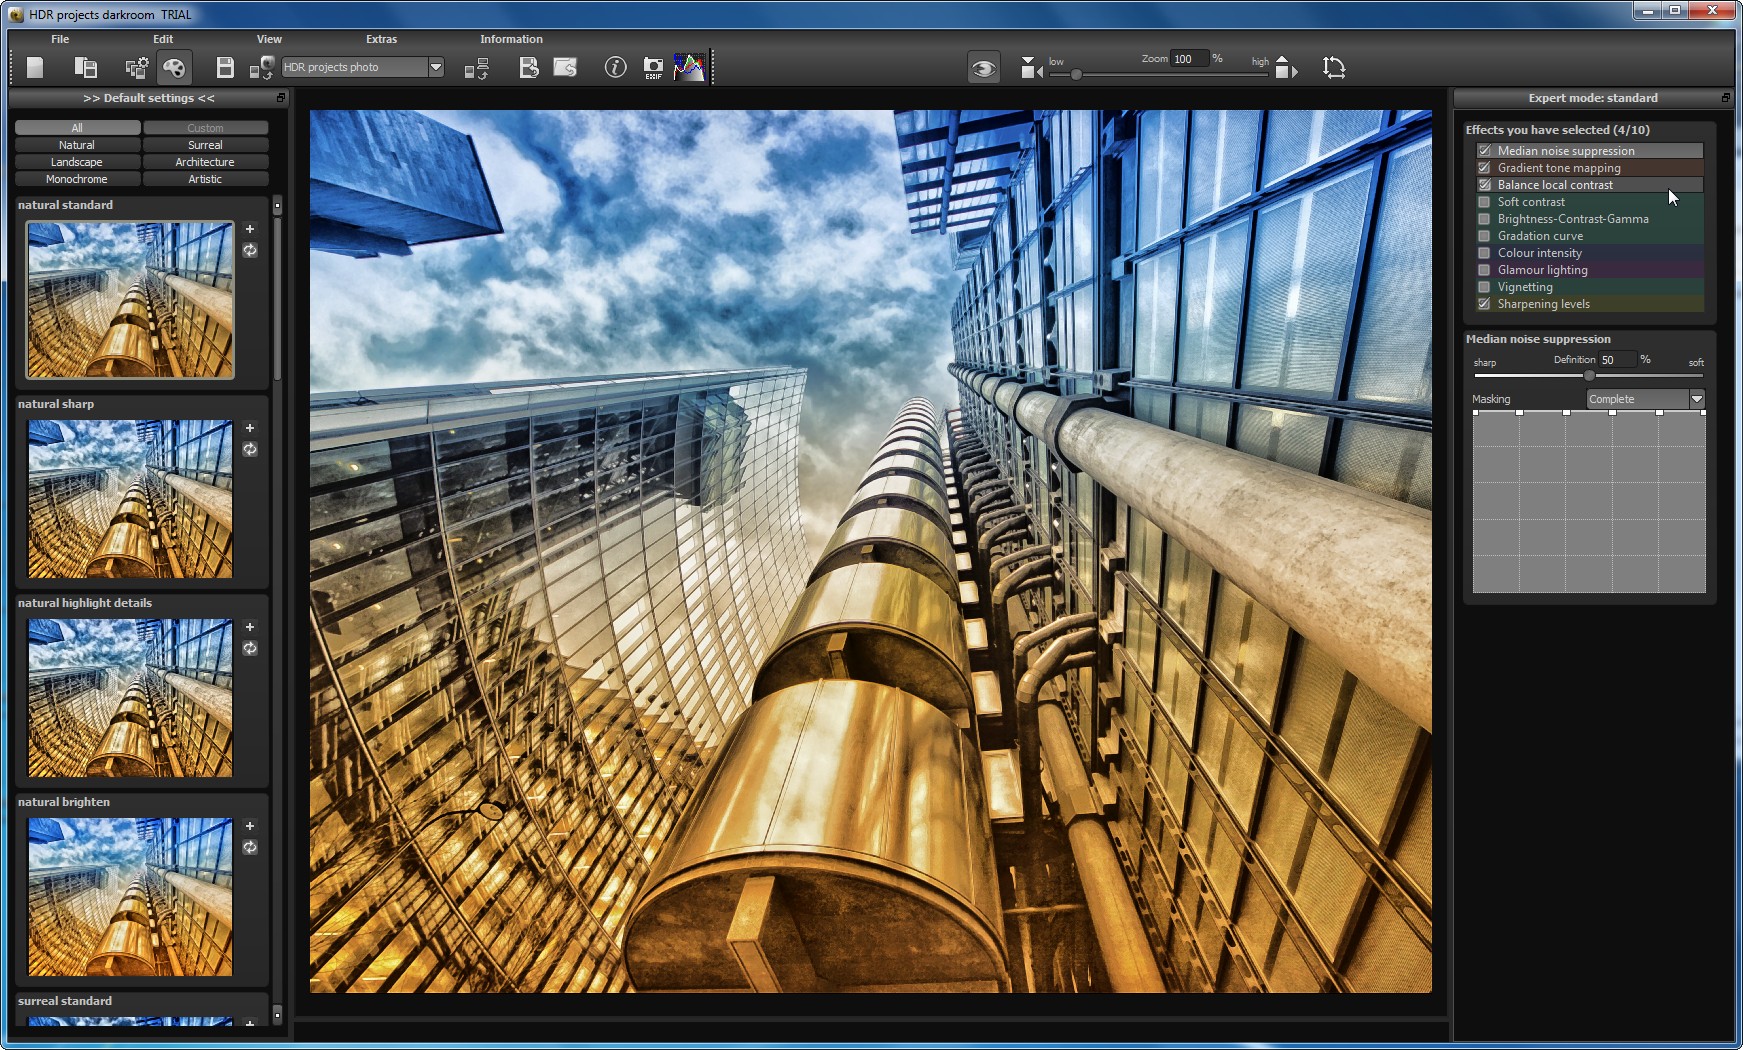Select the Landscape presets filter
Screen dimensions: 1743x1050
tap(77, 162)
